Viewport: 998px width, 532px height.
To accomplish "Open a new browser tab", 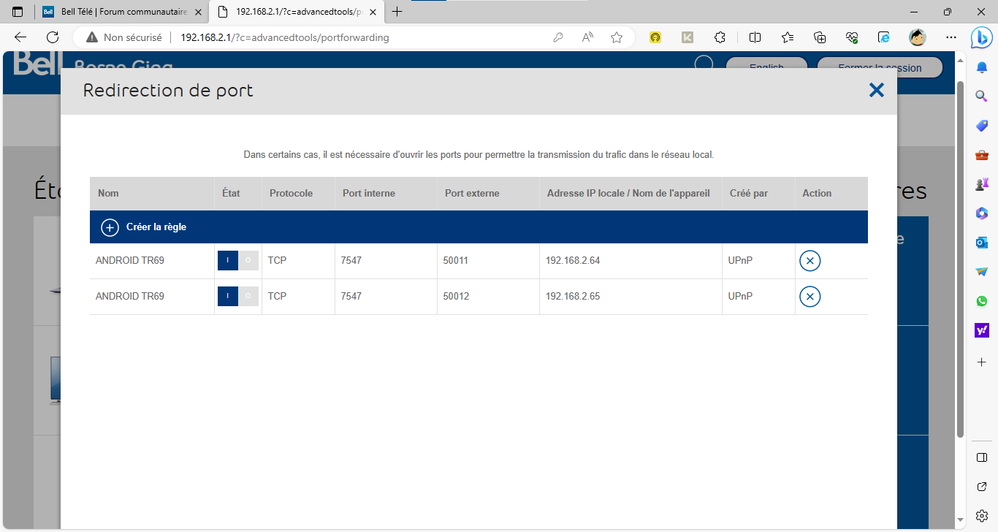I will 397,12.
